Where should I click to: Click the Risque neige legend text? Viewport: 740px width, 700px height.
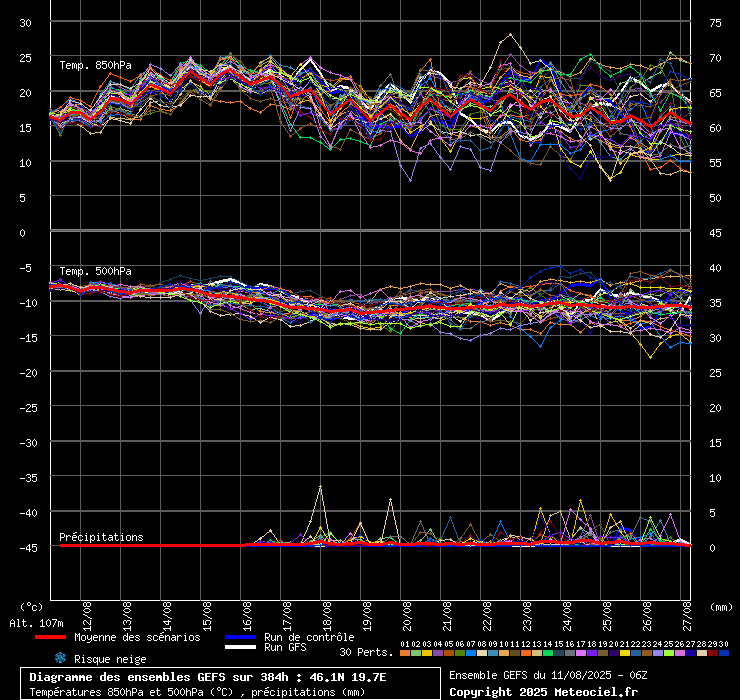[110, 659]
